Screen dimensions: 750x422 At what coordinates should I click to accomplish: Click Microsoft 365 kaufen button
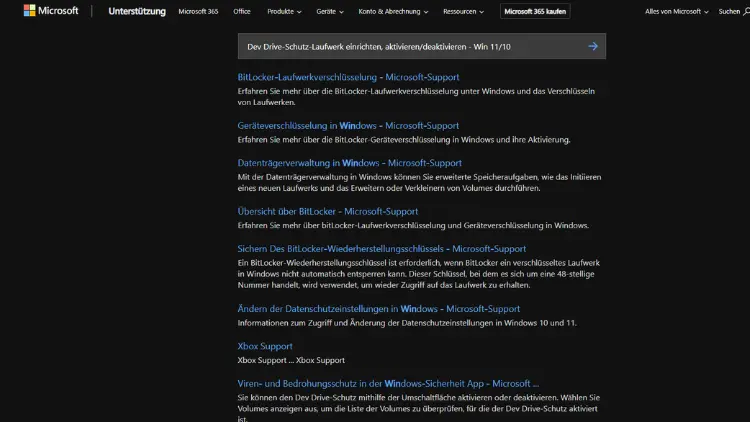535,11
